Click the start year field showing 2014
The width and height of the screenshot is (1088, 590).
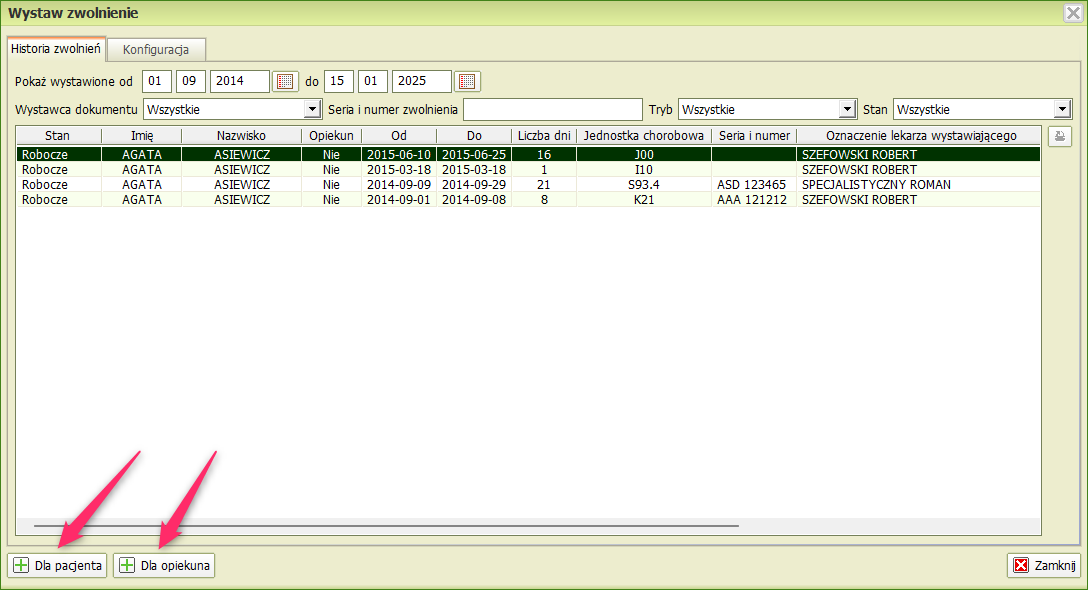[239, 82]
